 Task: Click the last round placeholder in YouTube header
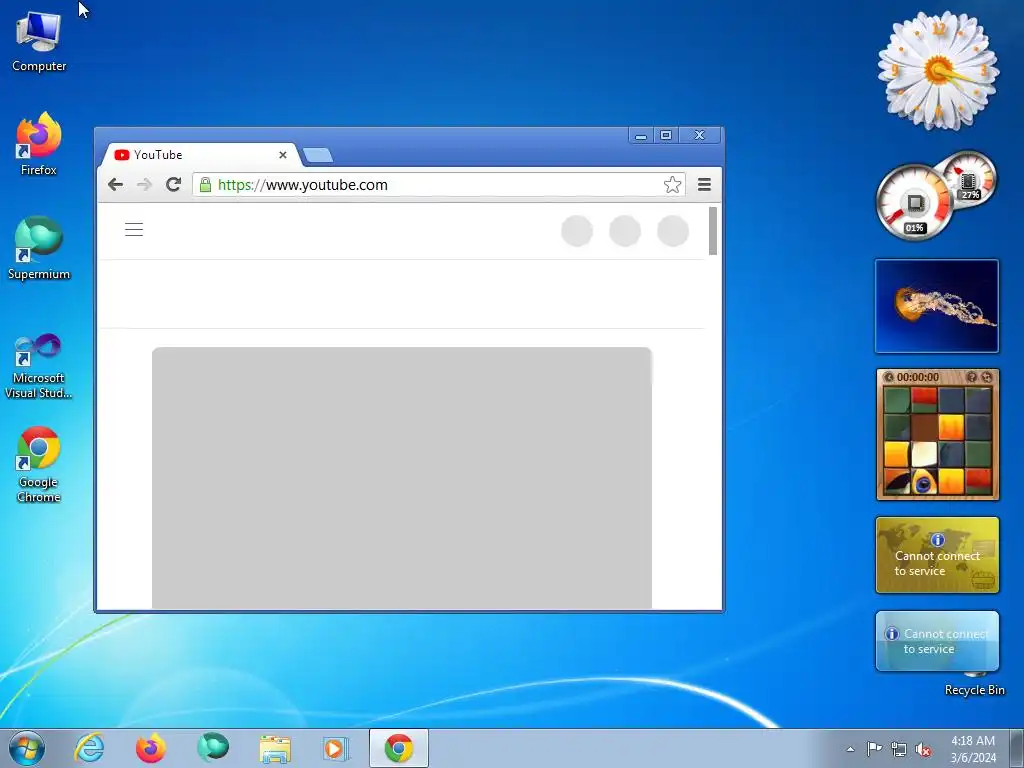click(673, 231)
